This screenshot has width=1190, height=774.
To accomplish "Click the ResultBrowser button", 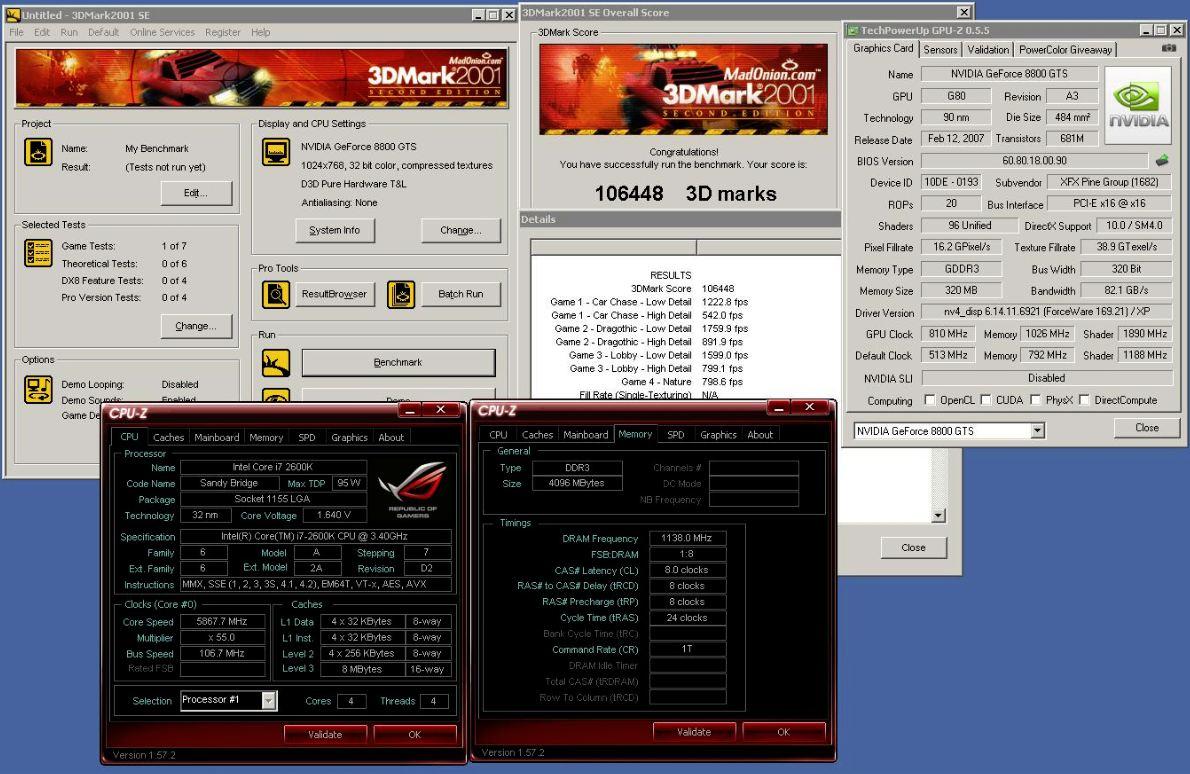I will (x=334, y=294).
